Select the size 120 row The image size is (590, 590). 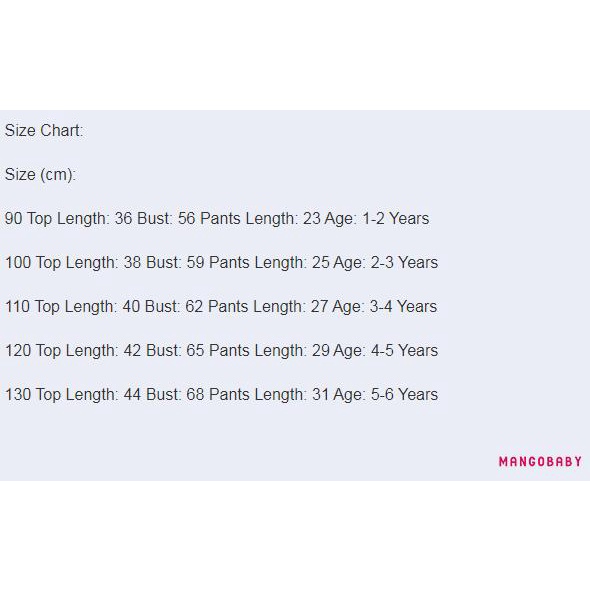point(221,351)
